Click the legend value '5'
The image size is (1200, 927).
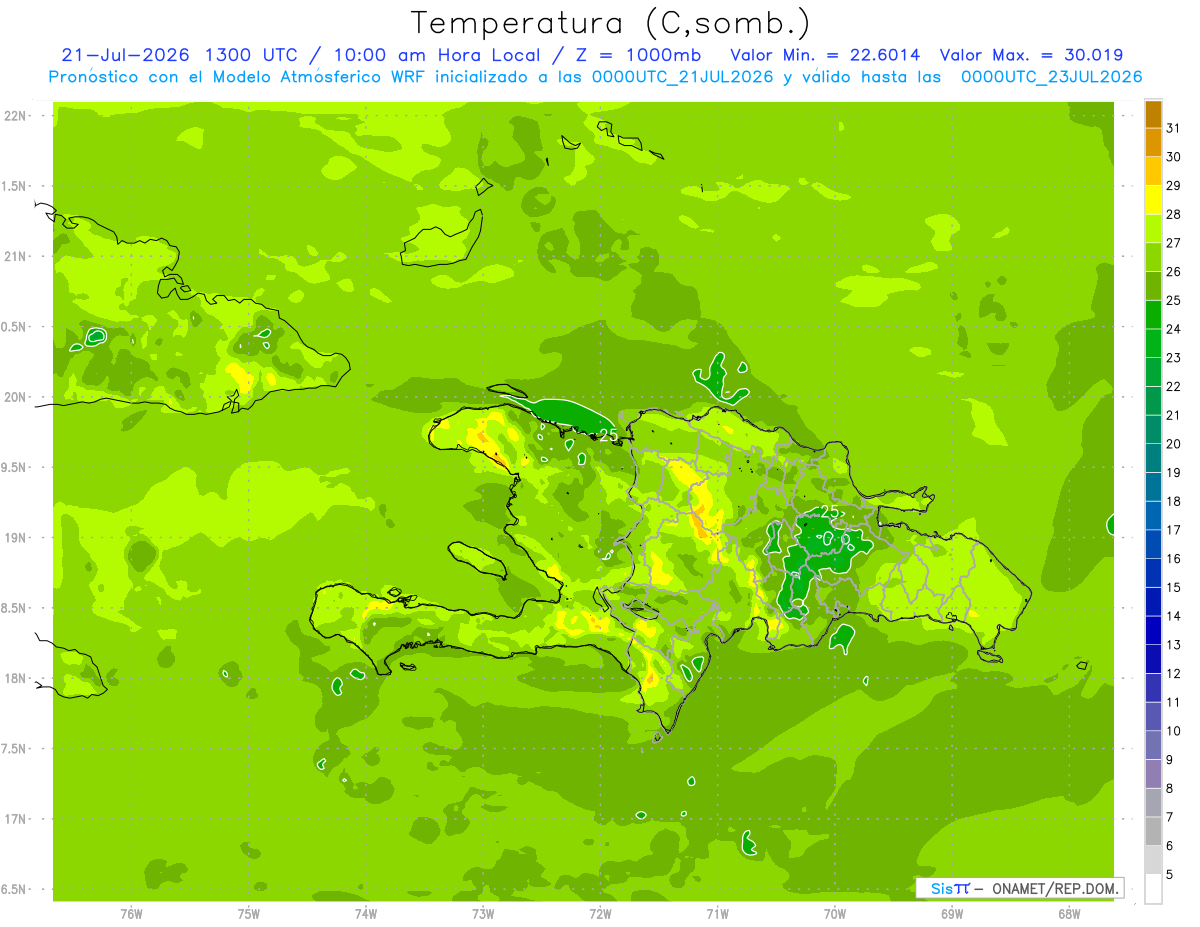tap(1170, 875)
